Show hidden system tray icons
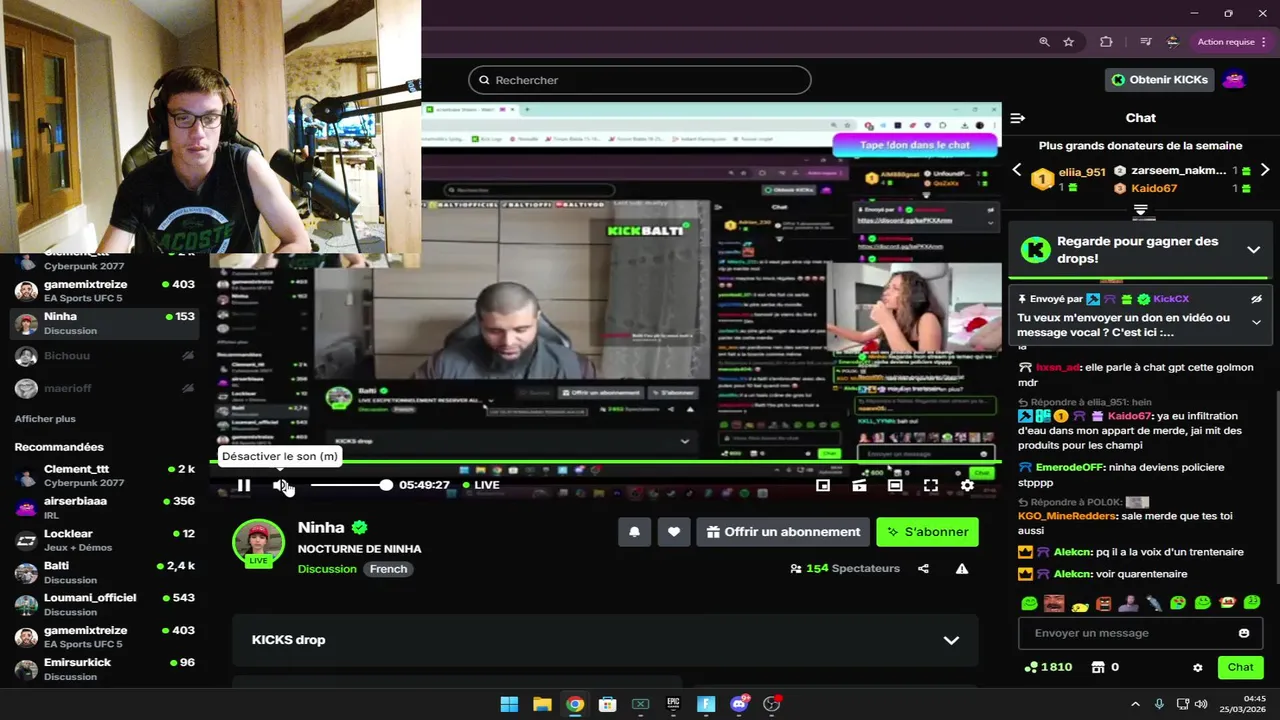 [1135, 704]
